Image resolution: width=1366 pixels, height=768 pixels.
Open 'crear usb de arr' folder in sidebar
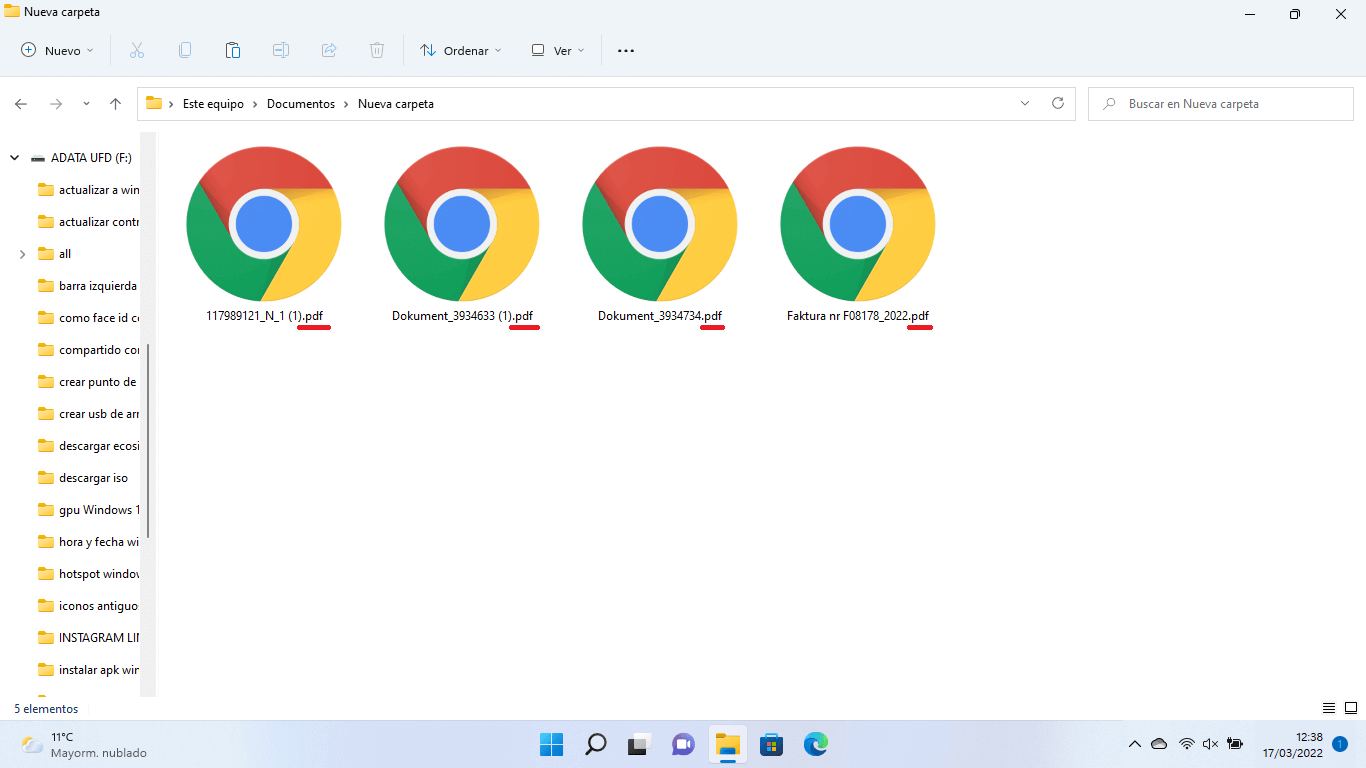[89, 414]
